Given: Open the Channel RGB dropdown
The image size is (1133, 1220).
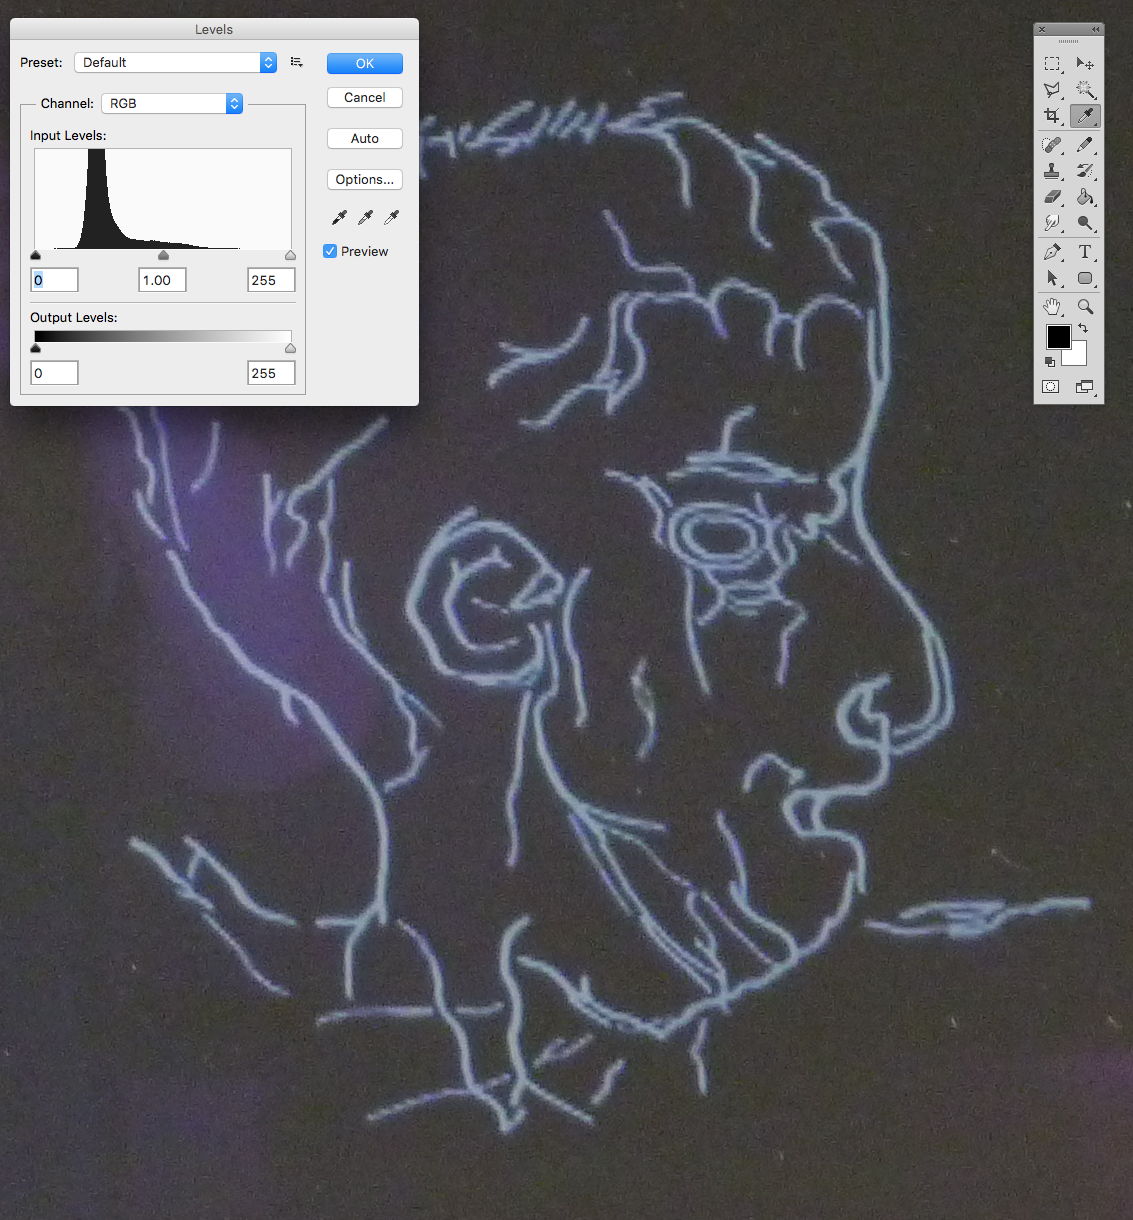Looking at the screenshot, I should (x=172, y=103).
